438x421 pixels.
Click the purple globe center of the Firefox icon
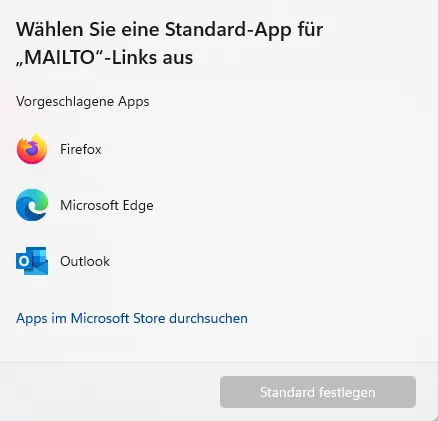tap(32, 149)
